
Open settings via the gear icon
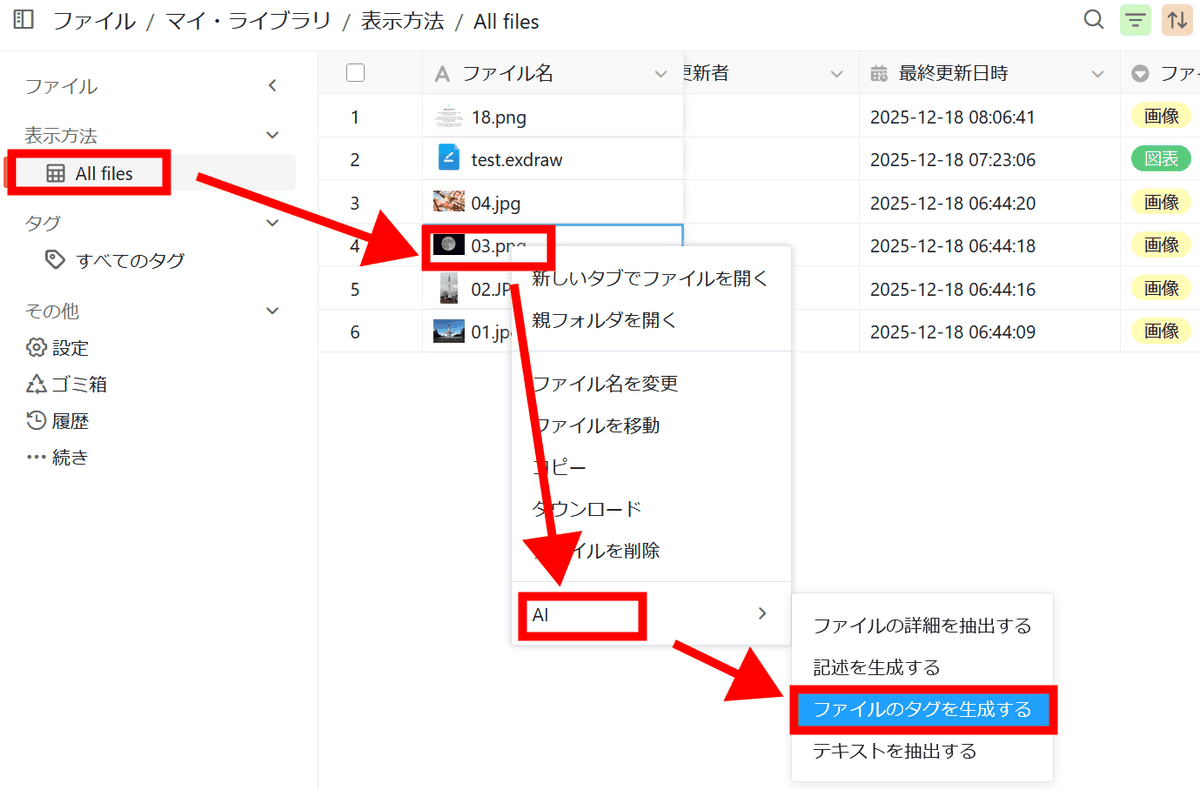[x=36, y=348]
